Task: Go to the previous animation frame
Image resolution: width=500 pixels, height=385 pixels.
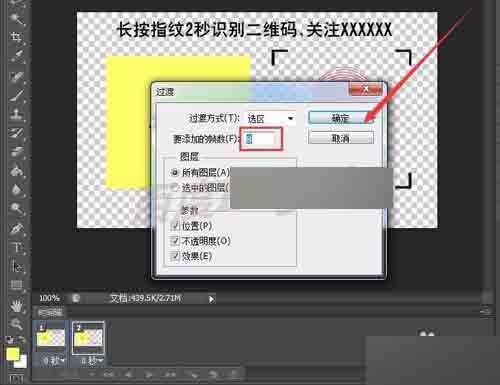Action: tap(128, 375)
